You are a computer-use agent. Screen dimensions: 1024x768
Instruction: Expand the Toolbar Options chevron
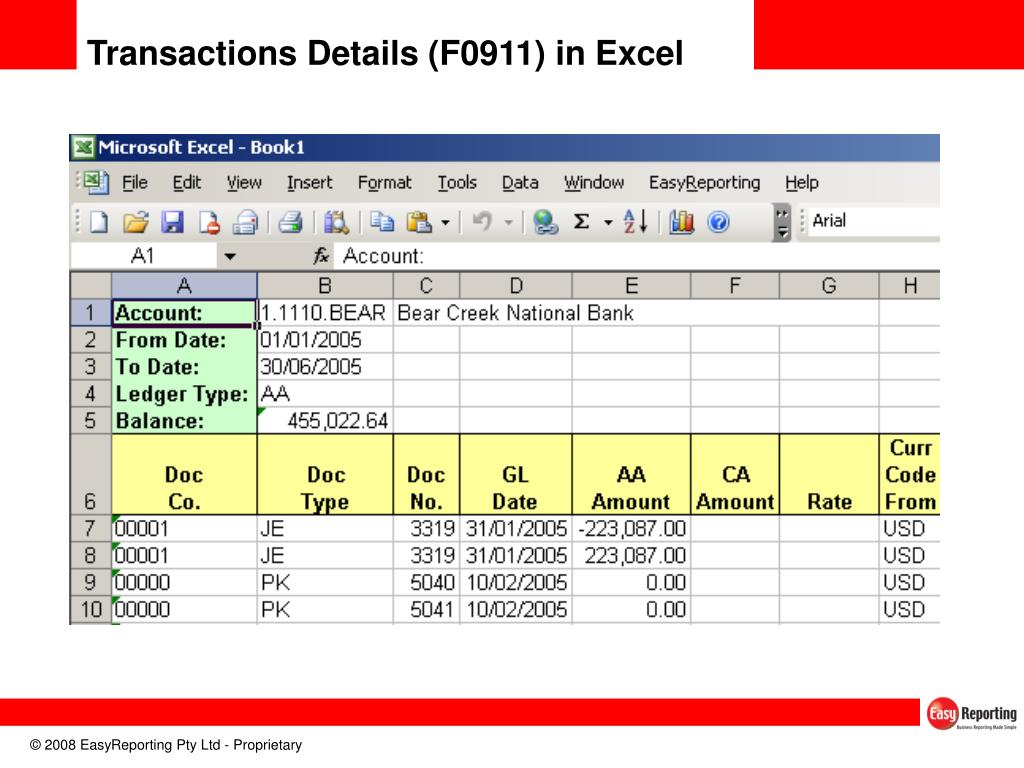(x=782, y=223)
